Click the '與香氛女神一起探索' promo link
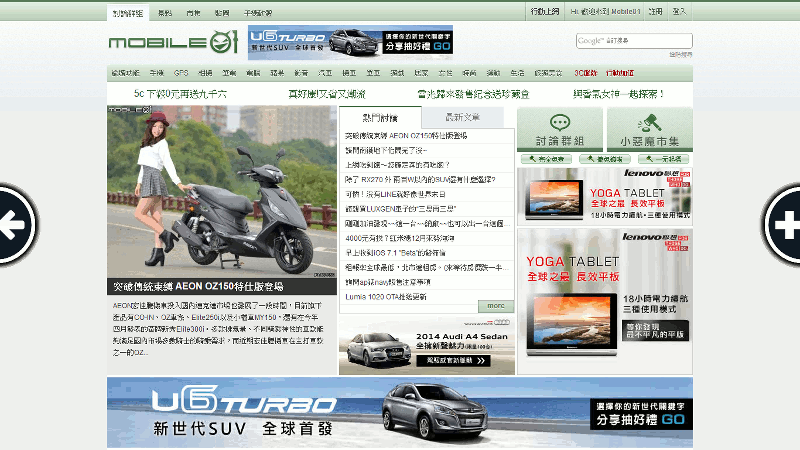This screenshot has width=800, height=450. (x=618, y=94)
